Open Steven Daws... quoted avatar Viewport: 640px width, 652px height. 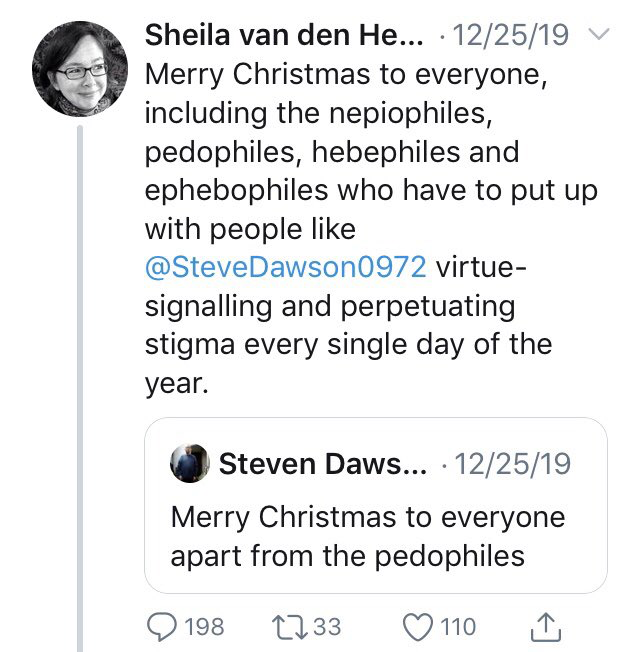coord(190,463)
